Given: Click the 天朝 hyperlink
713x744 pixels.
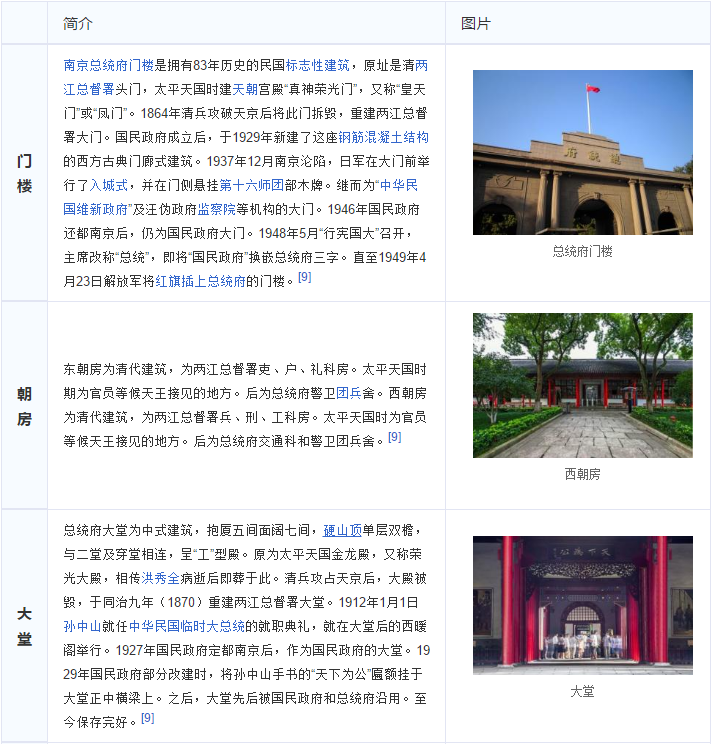Looking at the screenshot, I should [245, 90].
